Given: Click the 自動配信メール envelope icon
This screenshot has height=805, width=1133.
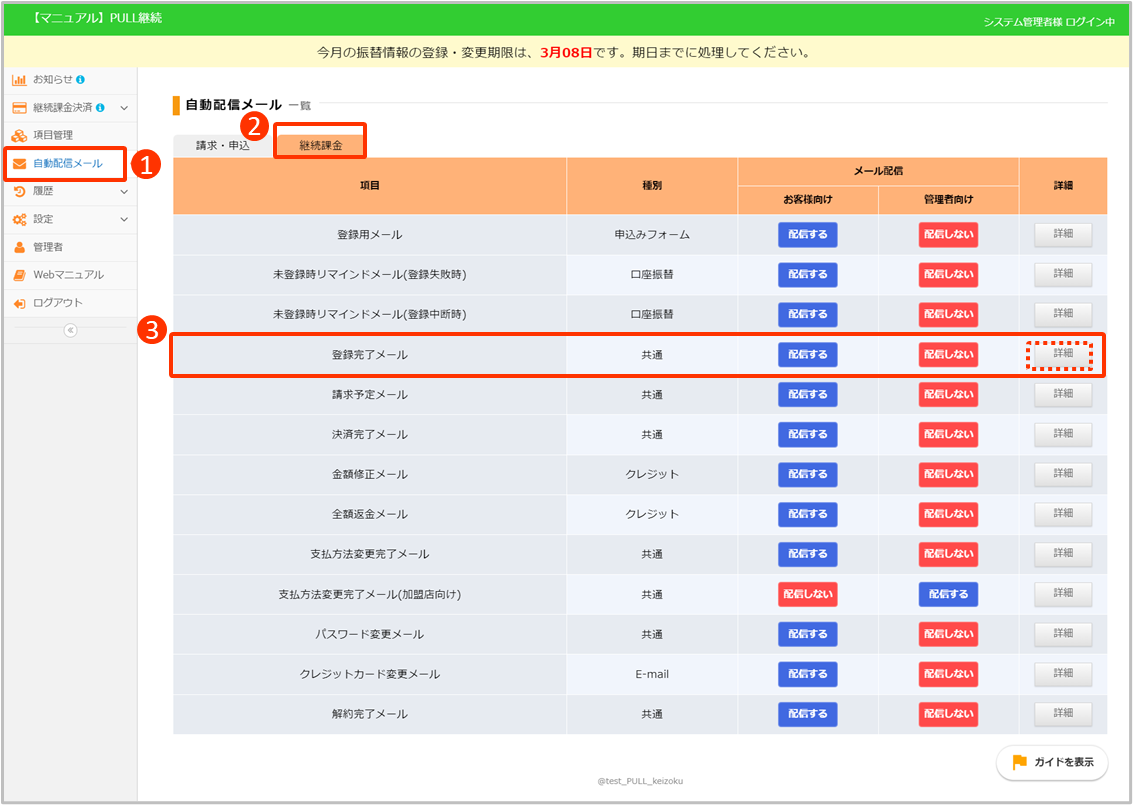Looking at the screenshot, I should tap(19, 163).
